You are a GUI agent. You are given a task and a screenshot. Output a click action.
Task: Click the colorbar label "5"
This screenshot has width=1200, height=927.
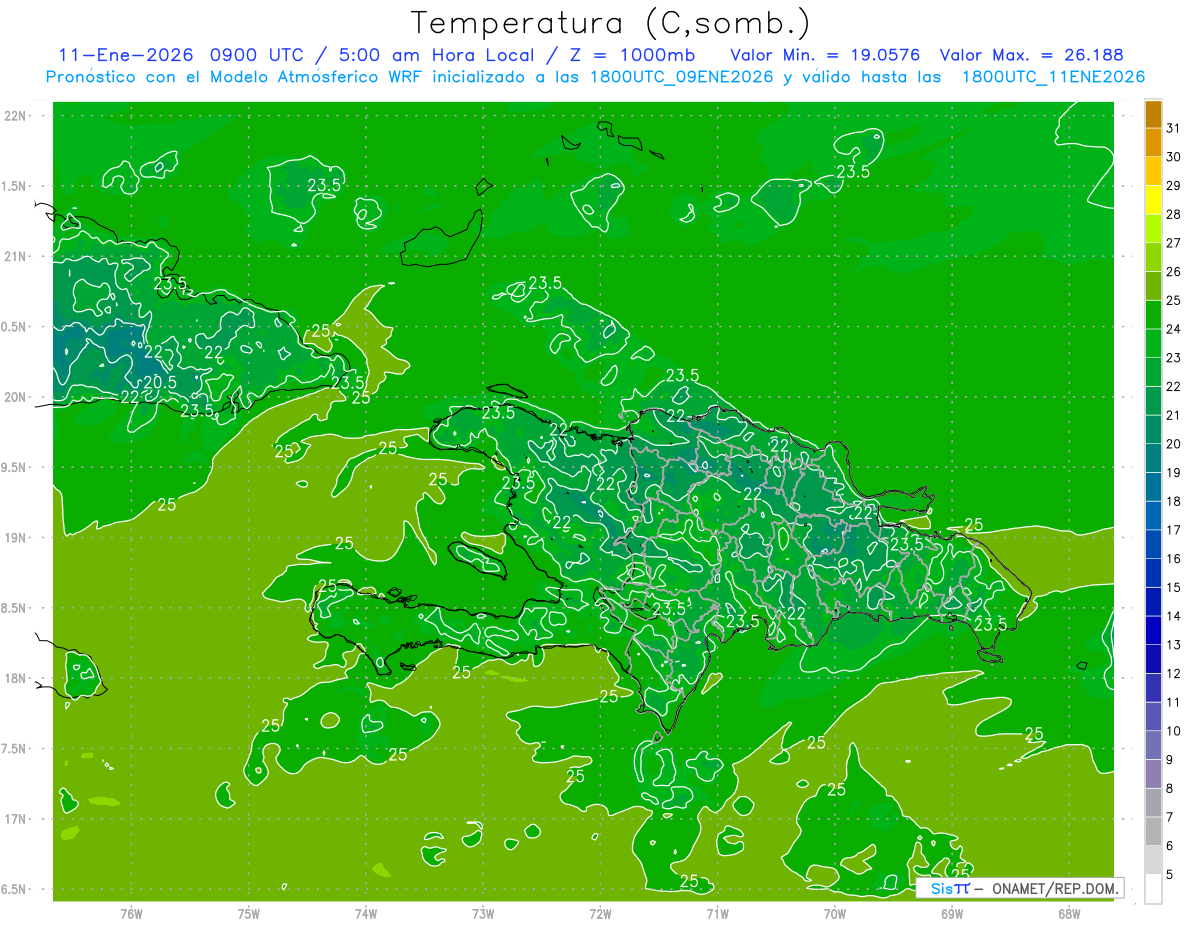click(x=1171, y=874)
